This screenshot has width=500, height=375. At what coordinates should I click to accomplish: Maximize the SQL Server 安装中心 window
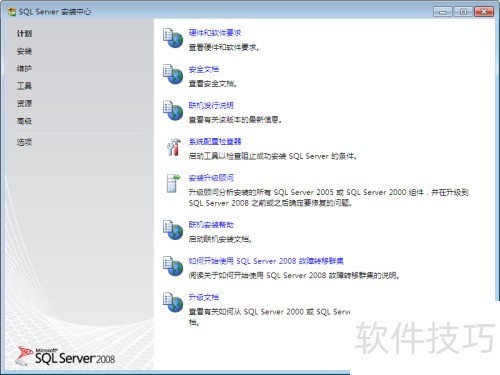pos(463,12)
